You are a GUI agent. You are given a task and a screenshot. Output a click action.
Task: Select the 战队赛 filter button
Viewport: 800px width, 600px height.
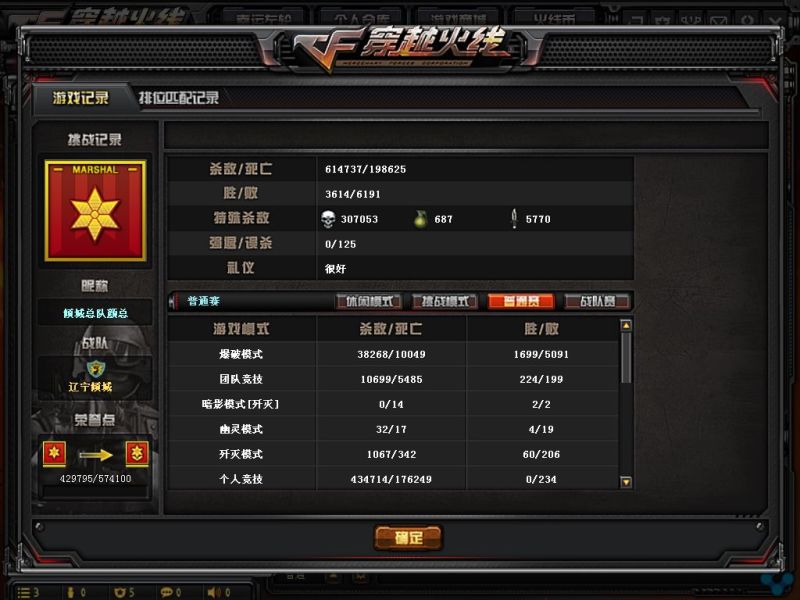597,302
